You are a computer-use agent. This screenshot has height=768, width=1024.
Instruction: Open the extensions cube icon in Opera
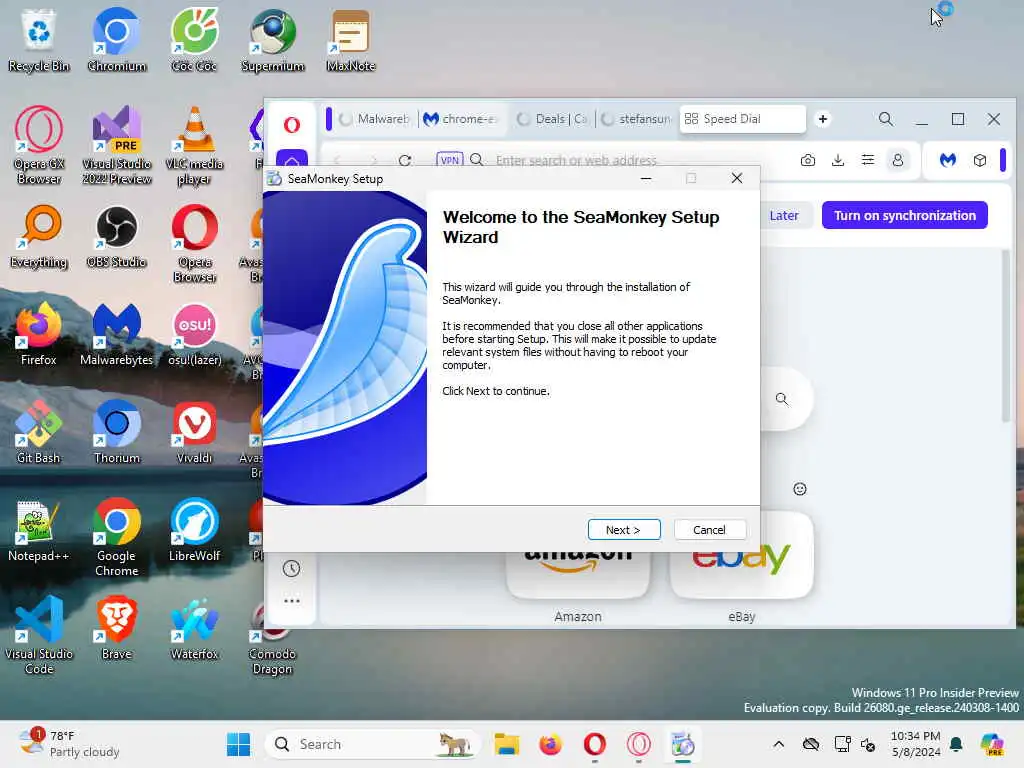pyautogui.click(x=980, y=160)
